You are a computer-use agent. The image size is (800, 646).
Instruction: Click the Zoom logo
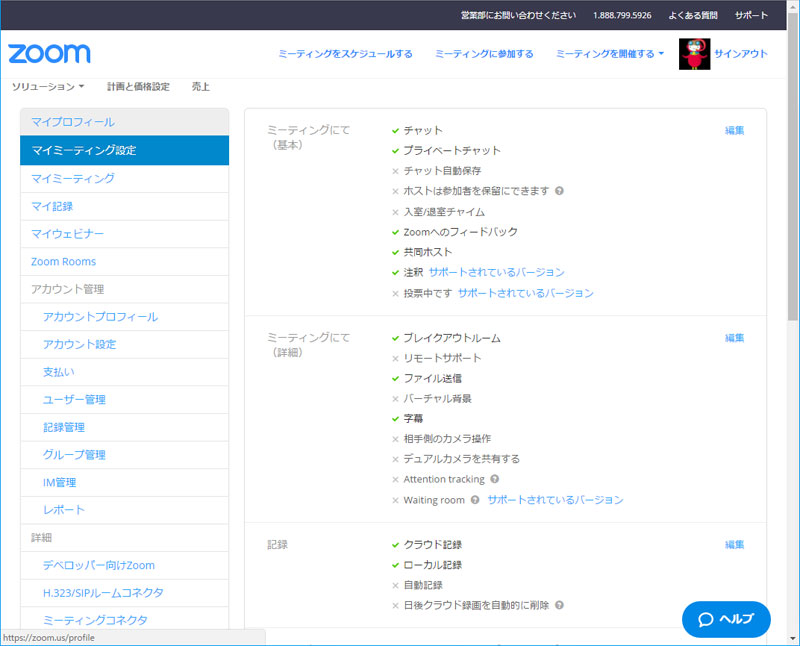pyautogui.click(x=49, y=54)
